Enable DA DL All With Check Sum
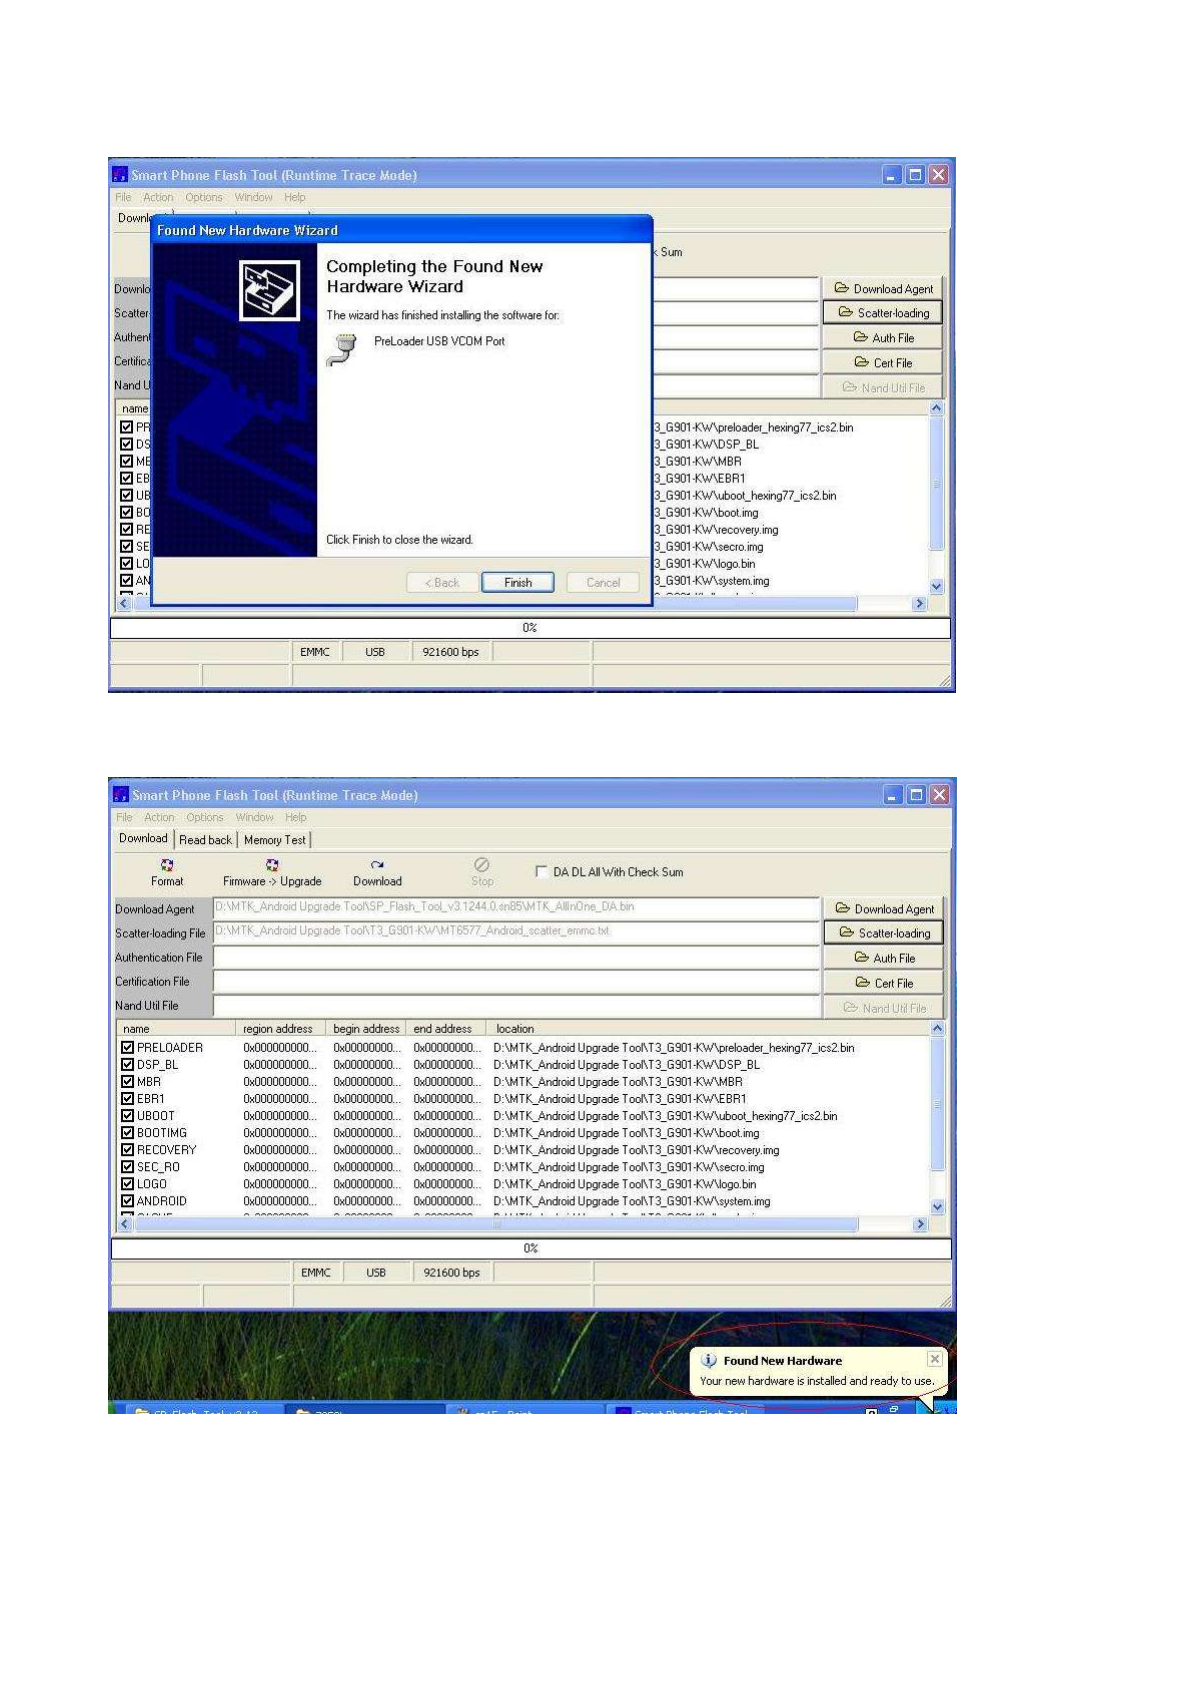The width and height of the screenshot is (1191, 1684). [541, 871]
